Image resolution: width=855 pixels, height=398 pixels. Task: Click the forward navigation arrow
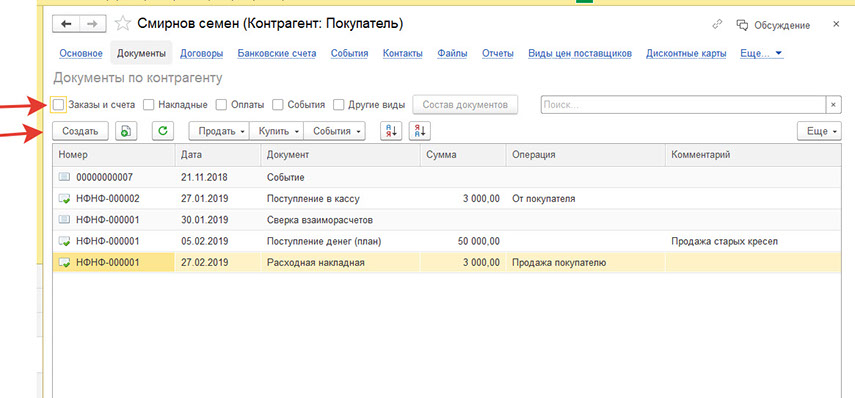[x=93, y=23]
